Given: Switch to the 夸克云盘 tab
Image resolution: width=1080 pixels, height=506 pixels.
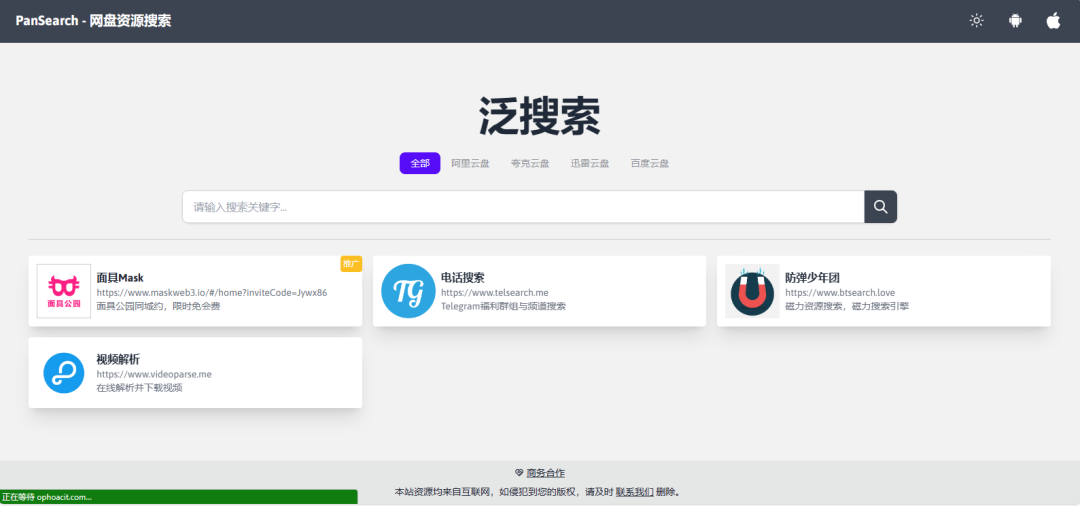Looking at the screenshot, I should point(530,164).
